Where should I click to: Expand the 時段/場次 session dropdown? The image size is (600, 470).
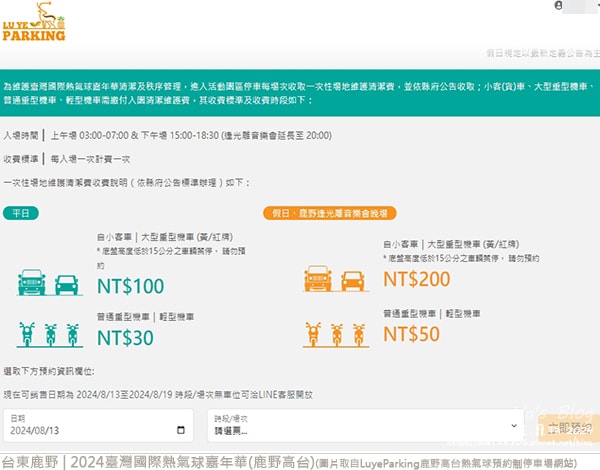[x=365, y=426]
